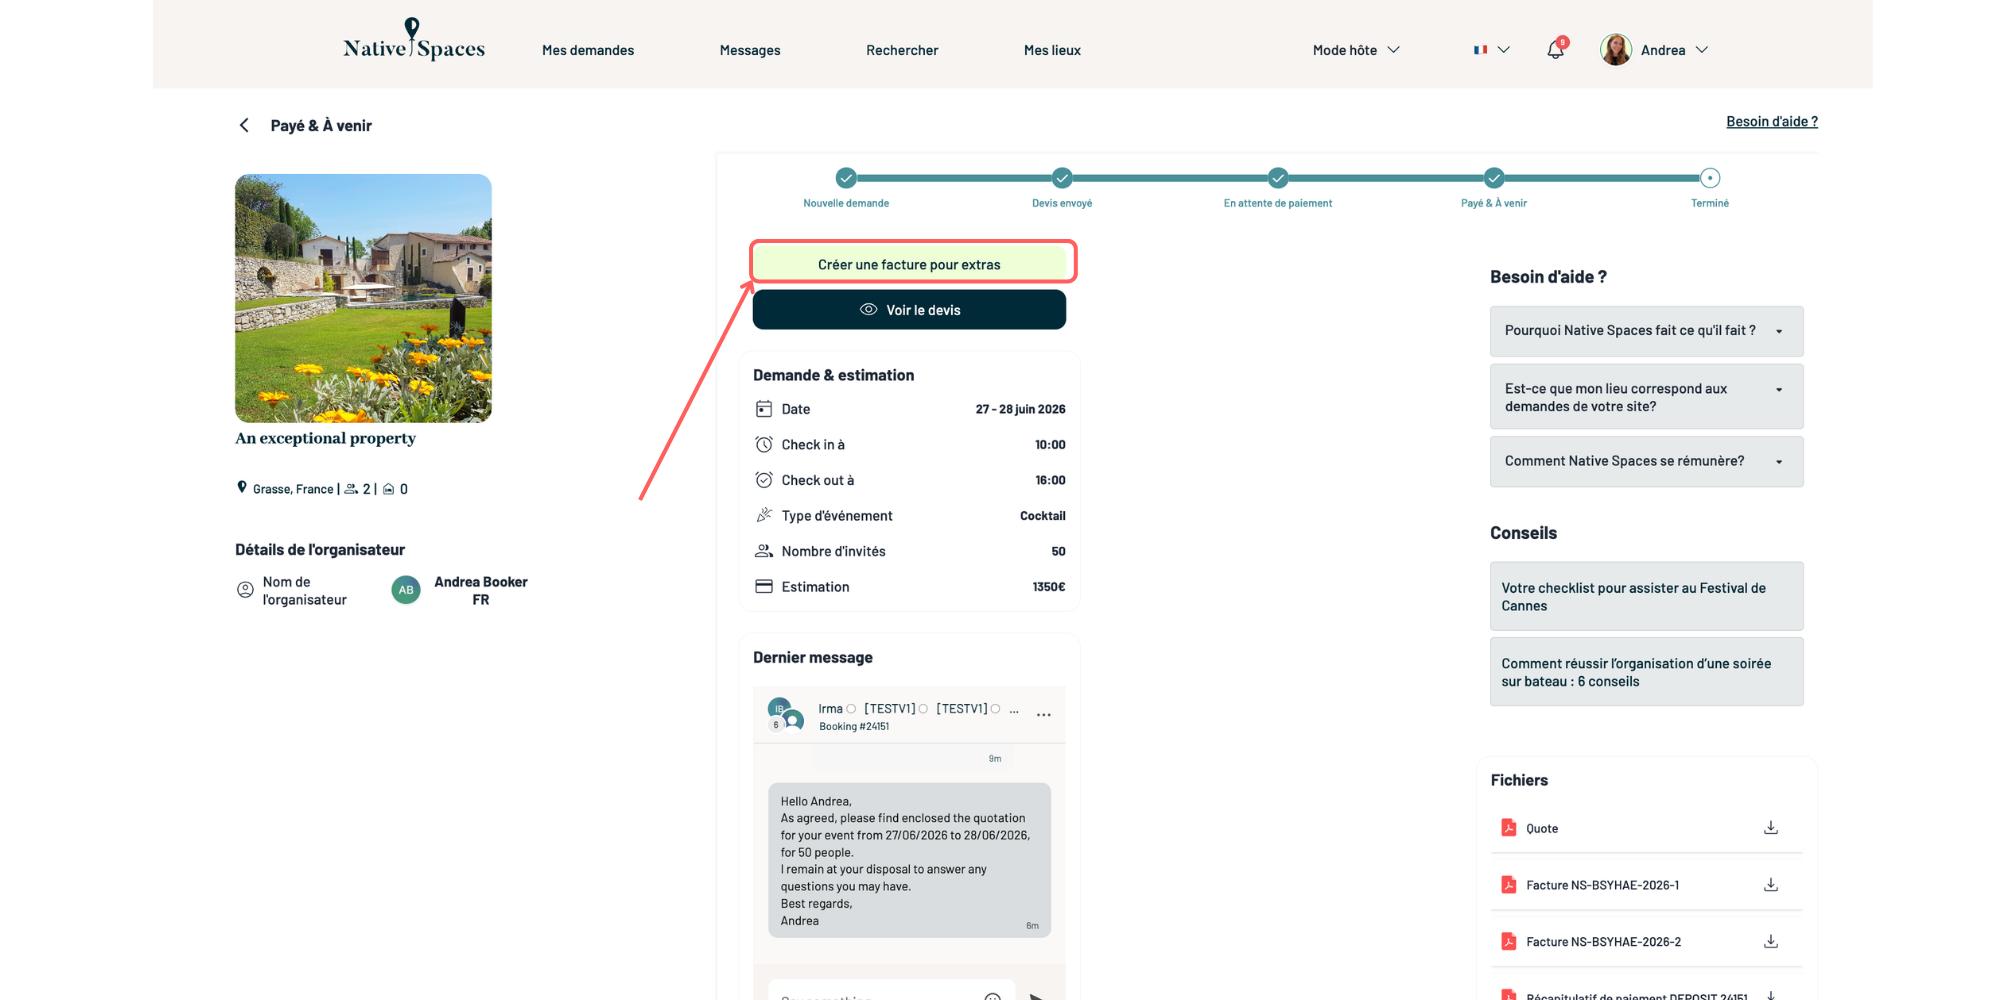Viewport: 2000px width, 1000px height.
Task: Go back using the left chevron arrow
Action: click(244, 125)
